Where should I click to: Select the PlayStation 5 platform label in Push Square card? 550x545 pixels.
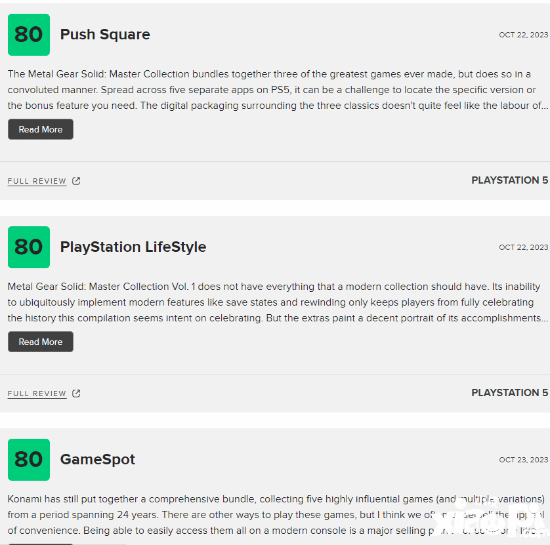click(x=509, y=180)
